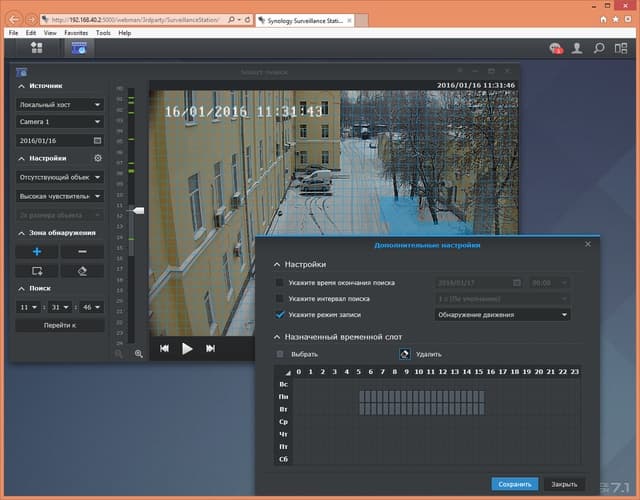This screenshot has width=640, height=500.
Task: Check the 'Укажите интервал поиска' option
Action: pos(280,299)
